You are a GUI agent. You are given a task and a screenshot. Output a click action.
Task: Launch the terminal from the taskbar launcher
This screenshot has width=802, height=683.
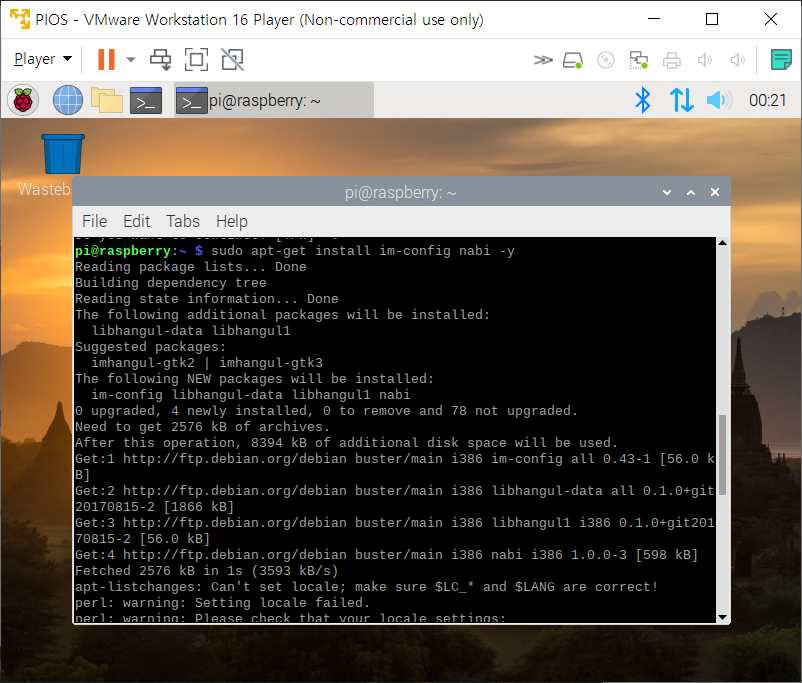[x=146, y=100]
